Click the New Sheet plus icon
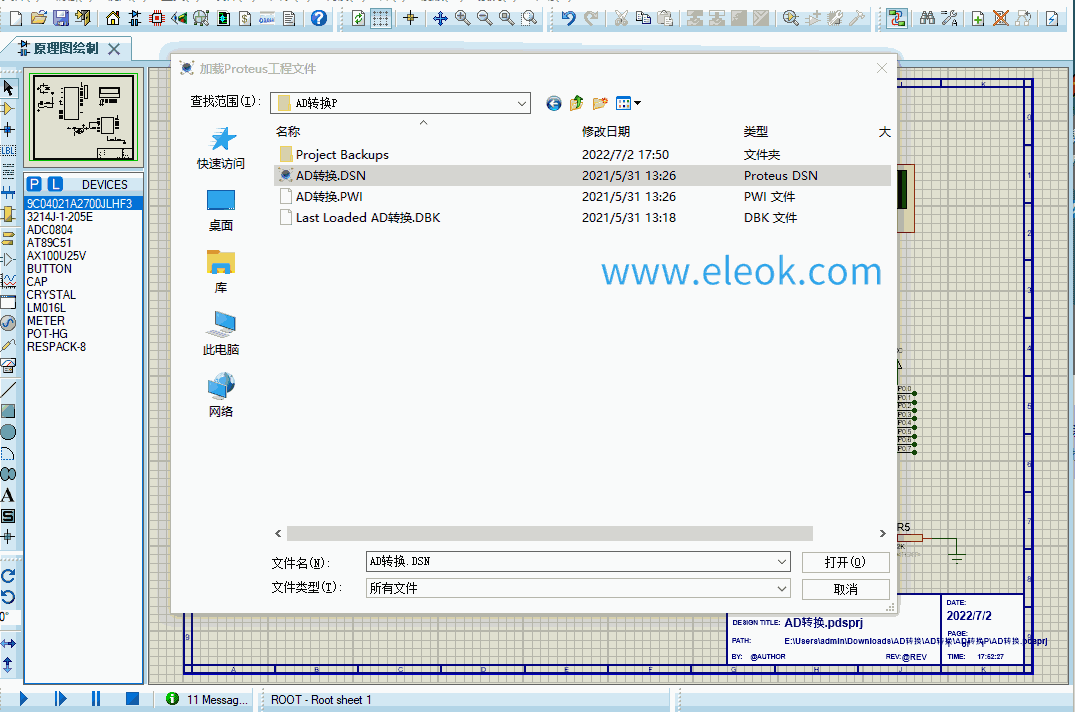 point(978,19)
